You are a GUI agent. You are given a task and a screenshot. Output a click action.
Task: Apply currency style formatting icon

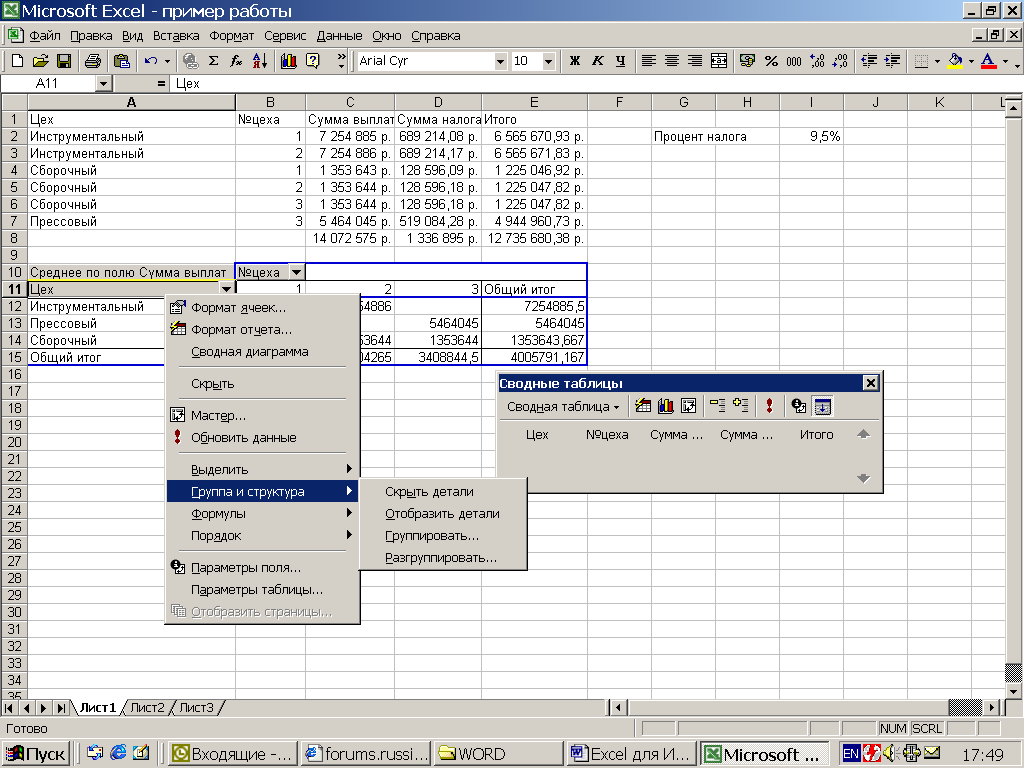pos(747,61)
